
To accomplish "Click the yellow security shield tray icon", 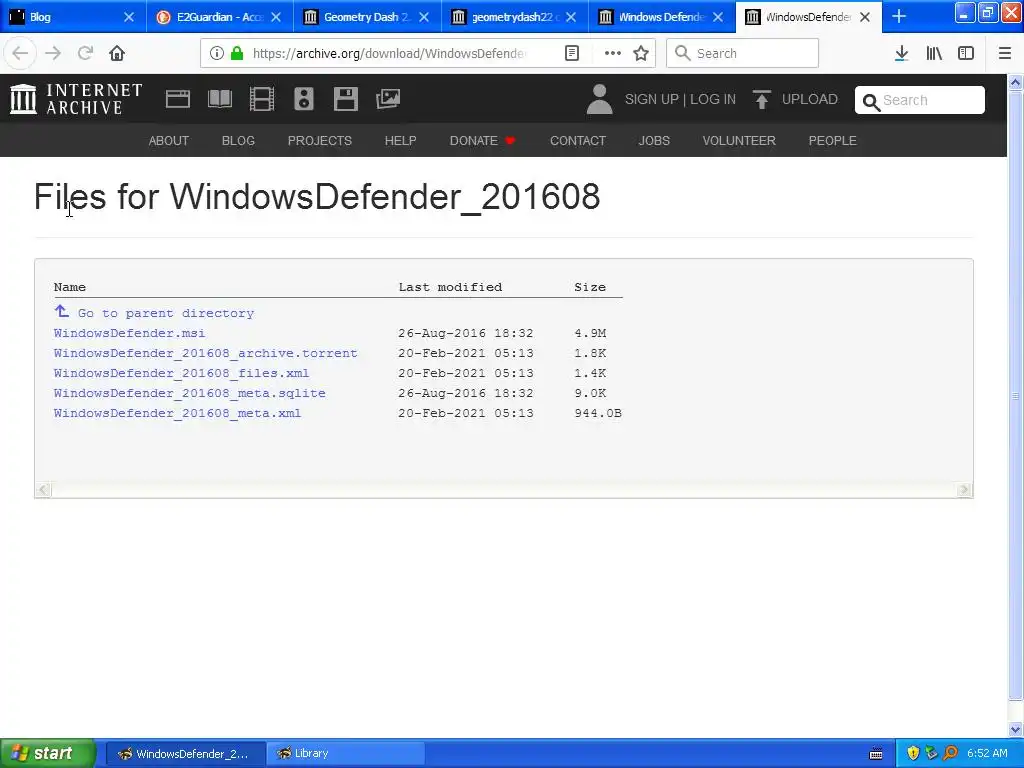I will (913, 754).
